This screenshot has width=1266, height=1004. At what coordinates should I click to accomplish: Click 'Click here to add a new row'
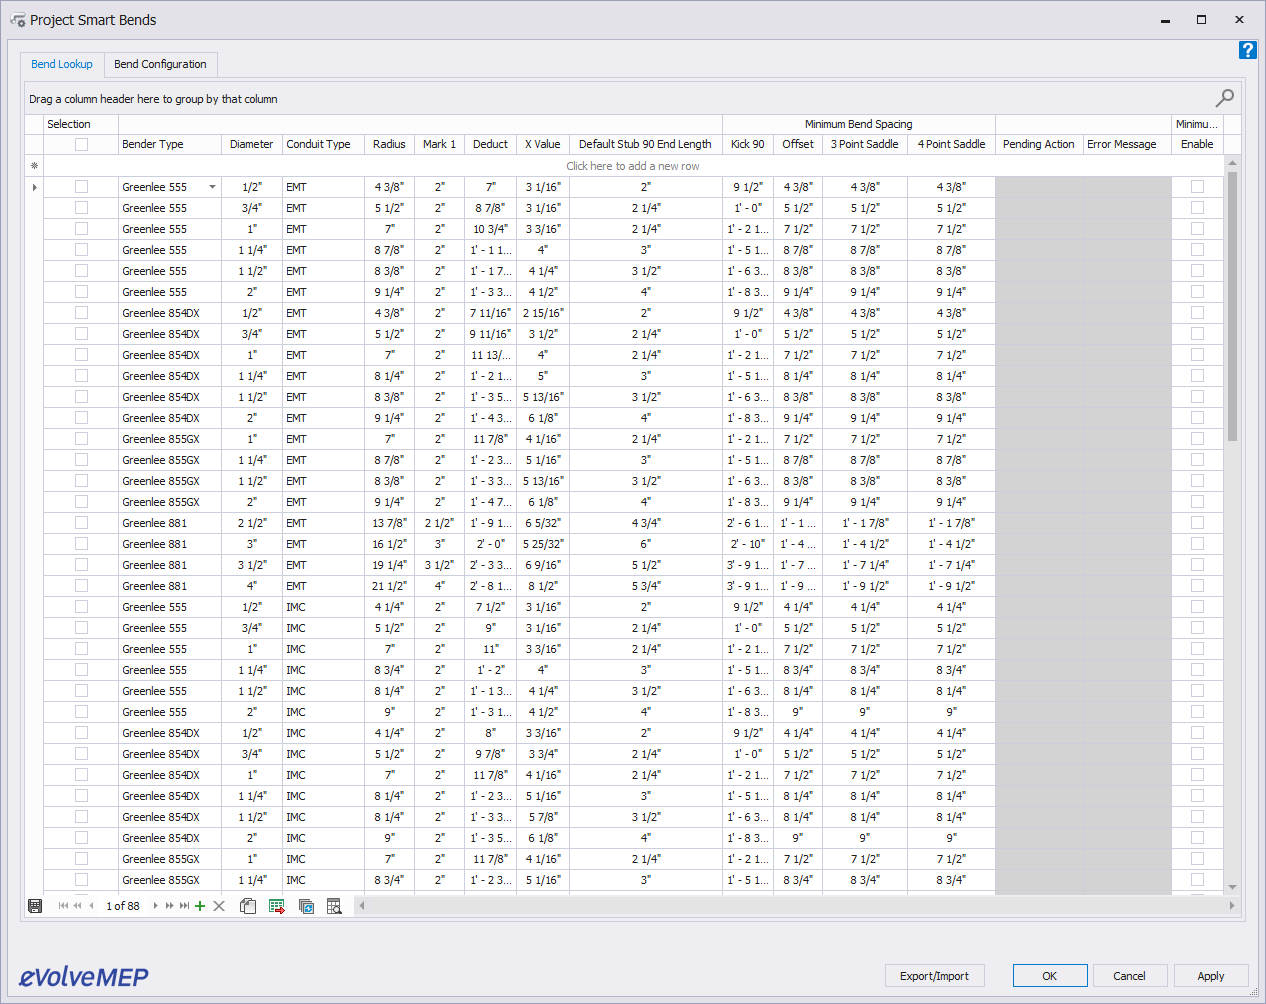pos(633,166)
